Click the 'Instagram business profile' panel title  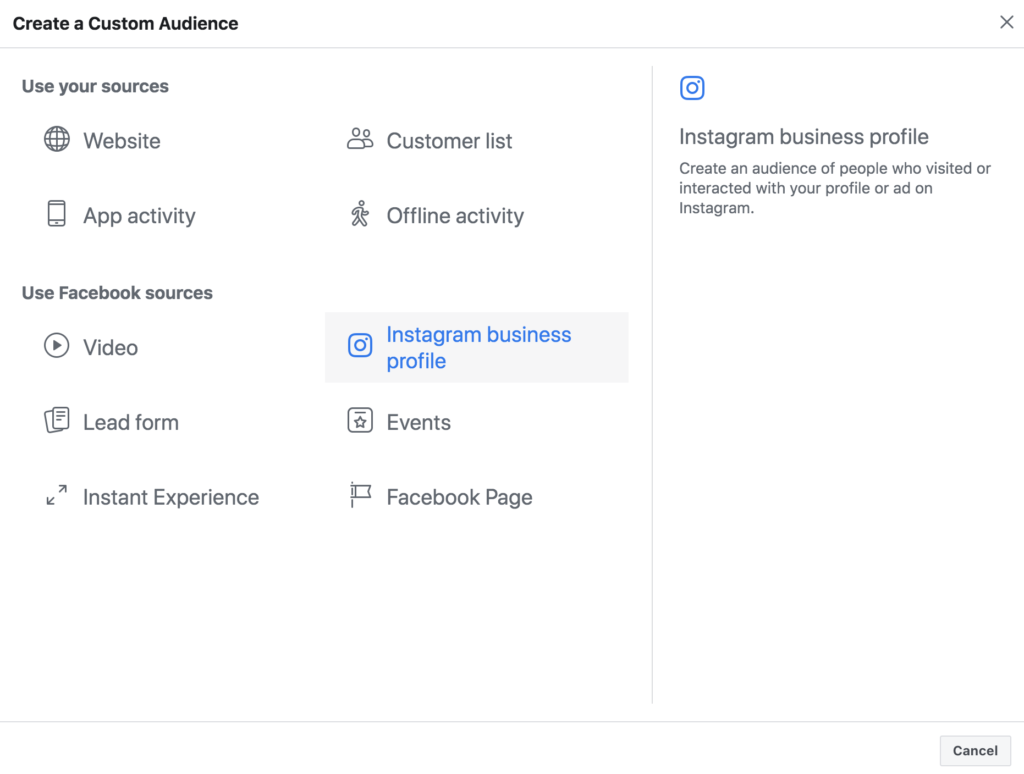click(804, 137)
